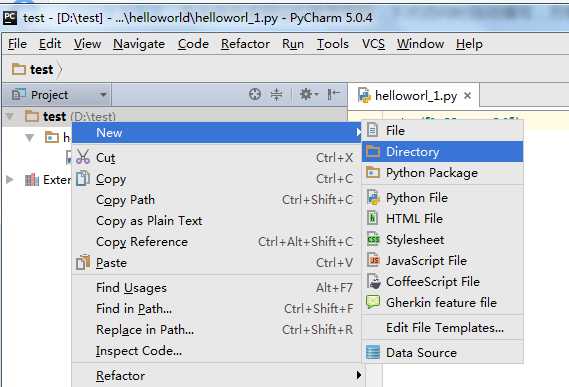Image resolution: width=569 pixels, height=387 pixels.
Task: Click the CoffeeScript File icon
Action: click(x=374, y=281)
